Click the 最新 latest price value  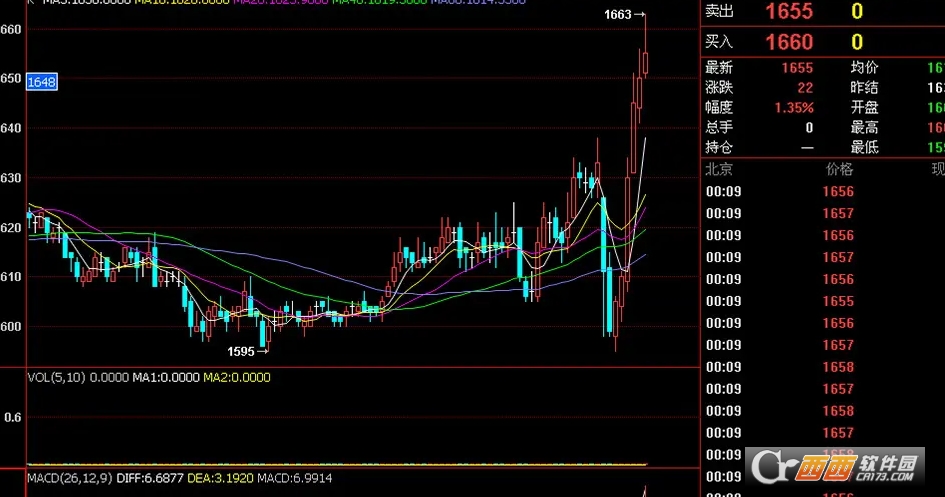(796, 68)
